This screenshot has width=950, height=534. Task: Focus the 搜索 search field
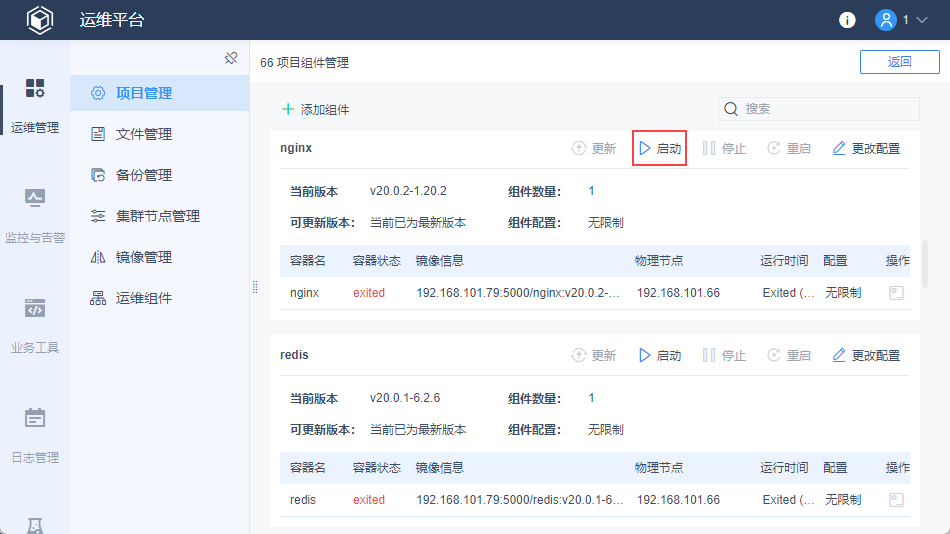click(x=819, y=109)
